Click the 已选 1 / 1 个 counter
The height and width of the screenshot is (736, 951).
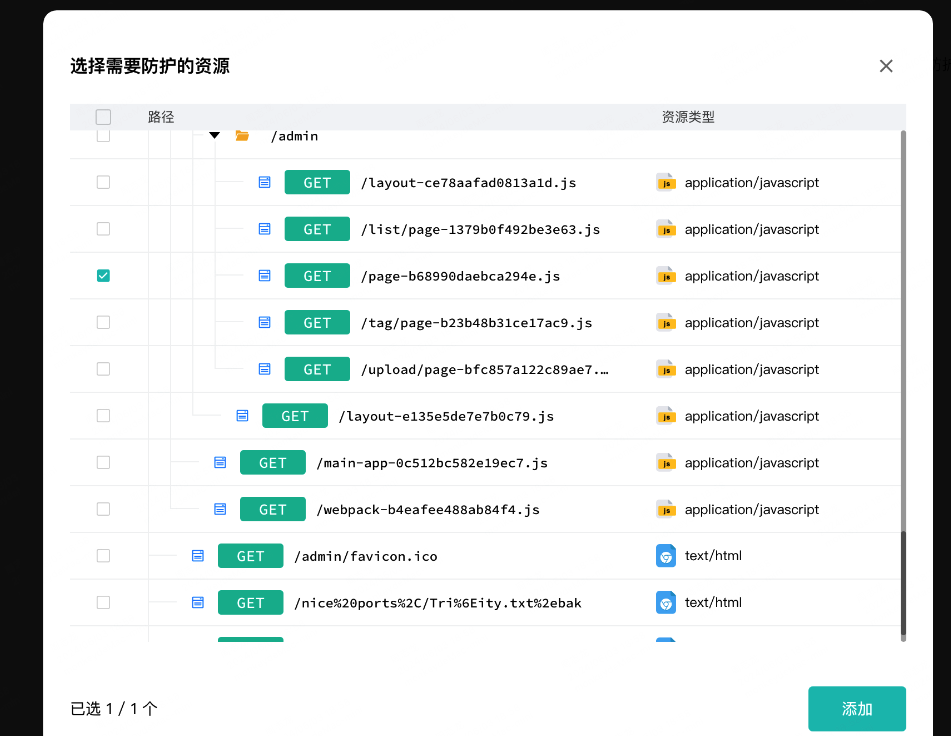coord(114,708)
